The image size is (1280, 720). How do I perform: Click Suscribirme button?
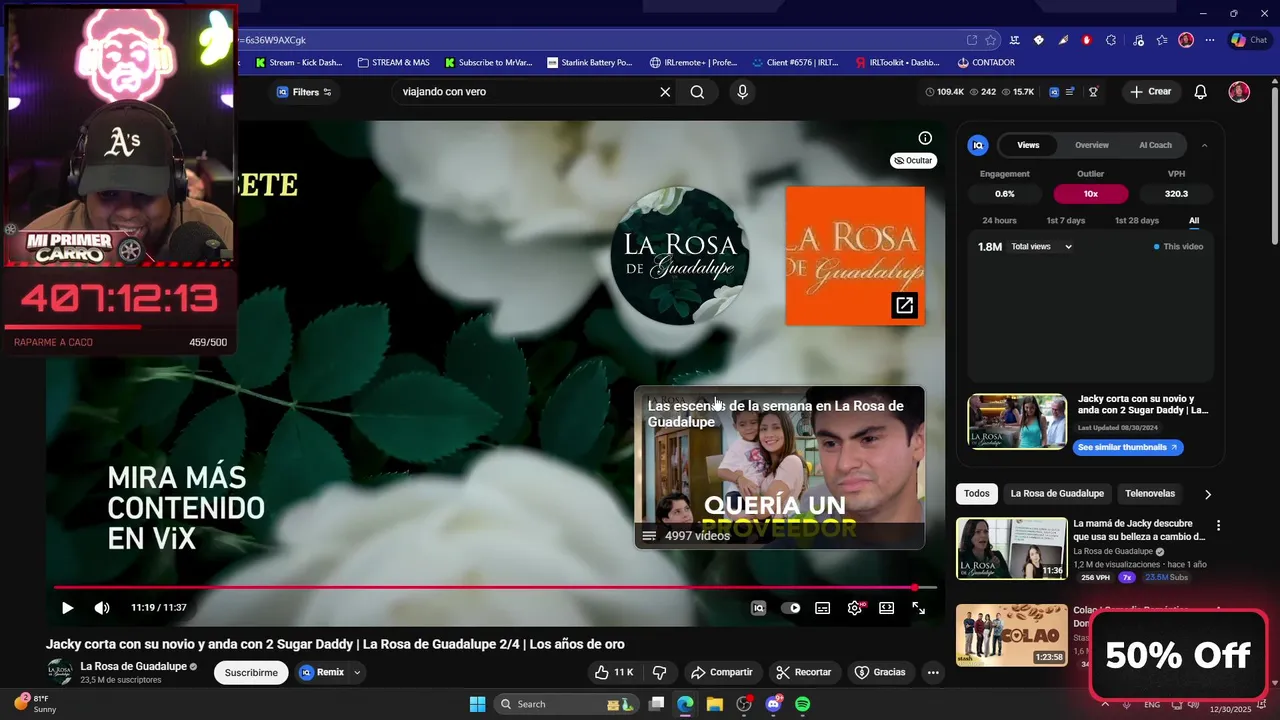pyautogui.click(x=251, y=673)
